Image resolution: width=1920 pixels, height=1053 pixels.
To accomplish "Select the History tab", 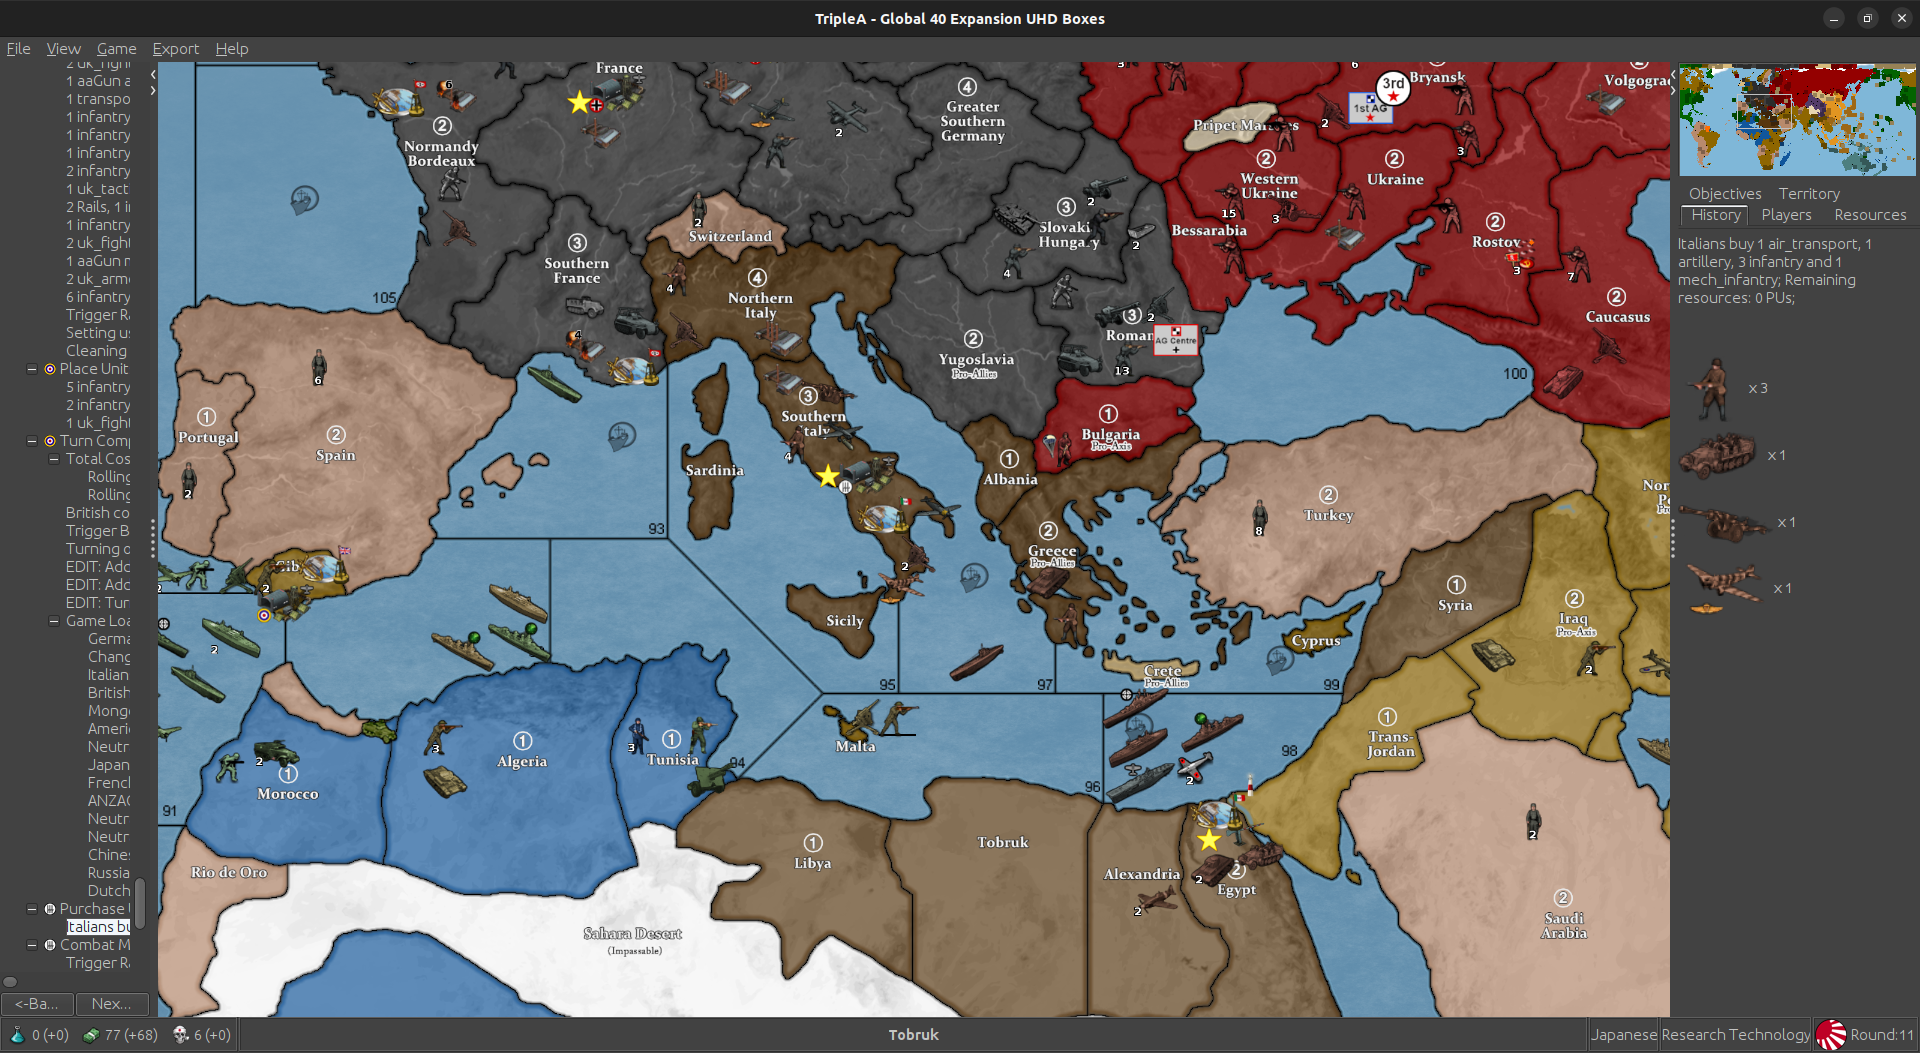I will [x=1716, y=215].
